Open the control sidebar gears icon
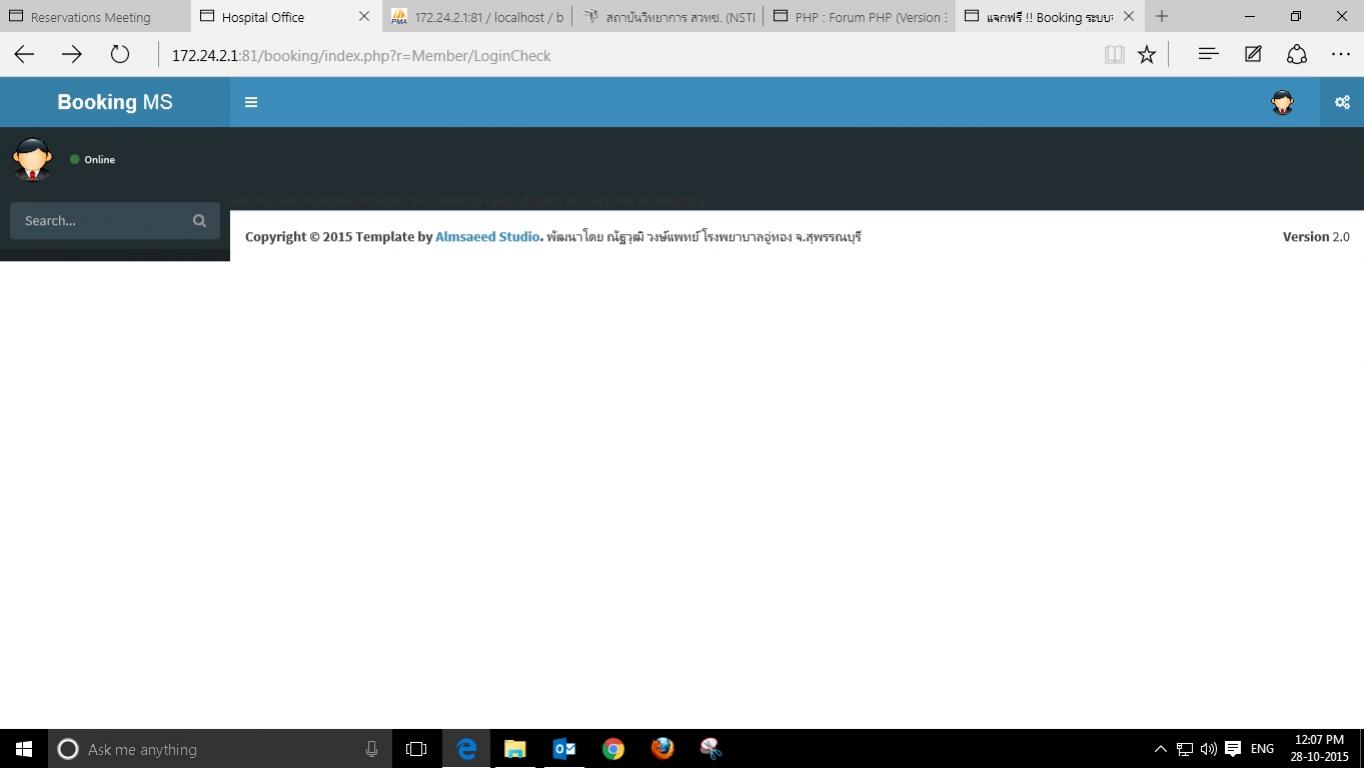Viewport: 1364px width, 768px height. [x=1342, y=102]
